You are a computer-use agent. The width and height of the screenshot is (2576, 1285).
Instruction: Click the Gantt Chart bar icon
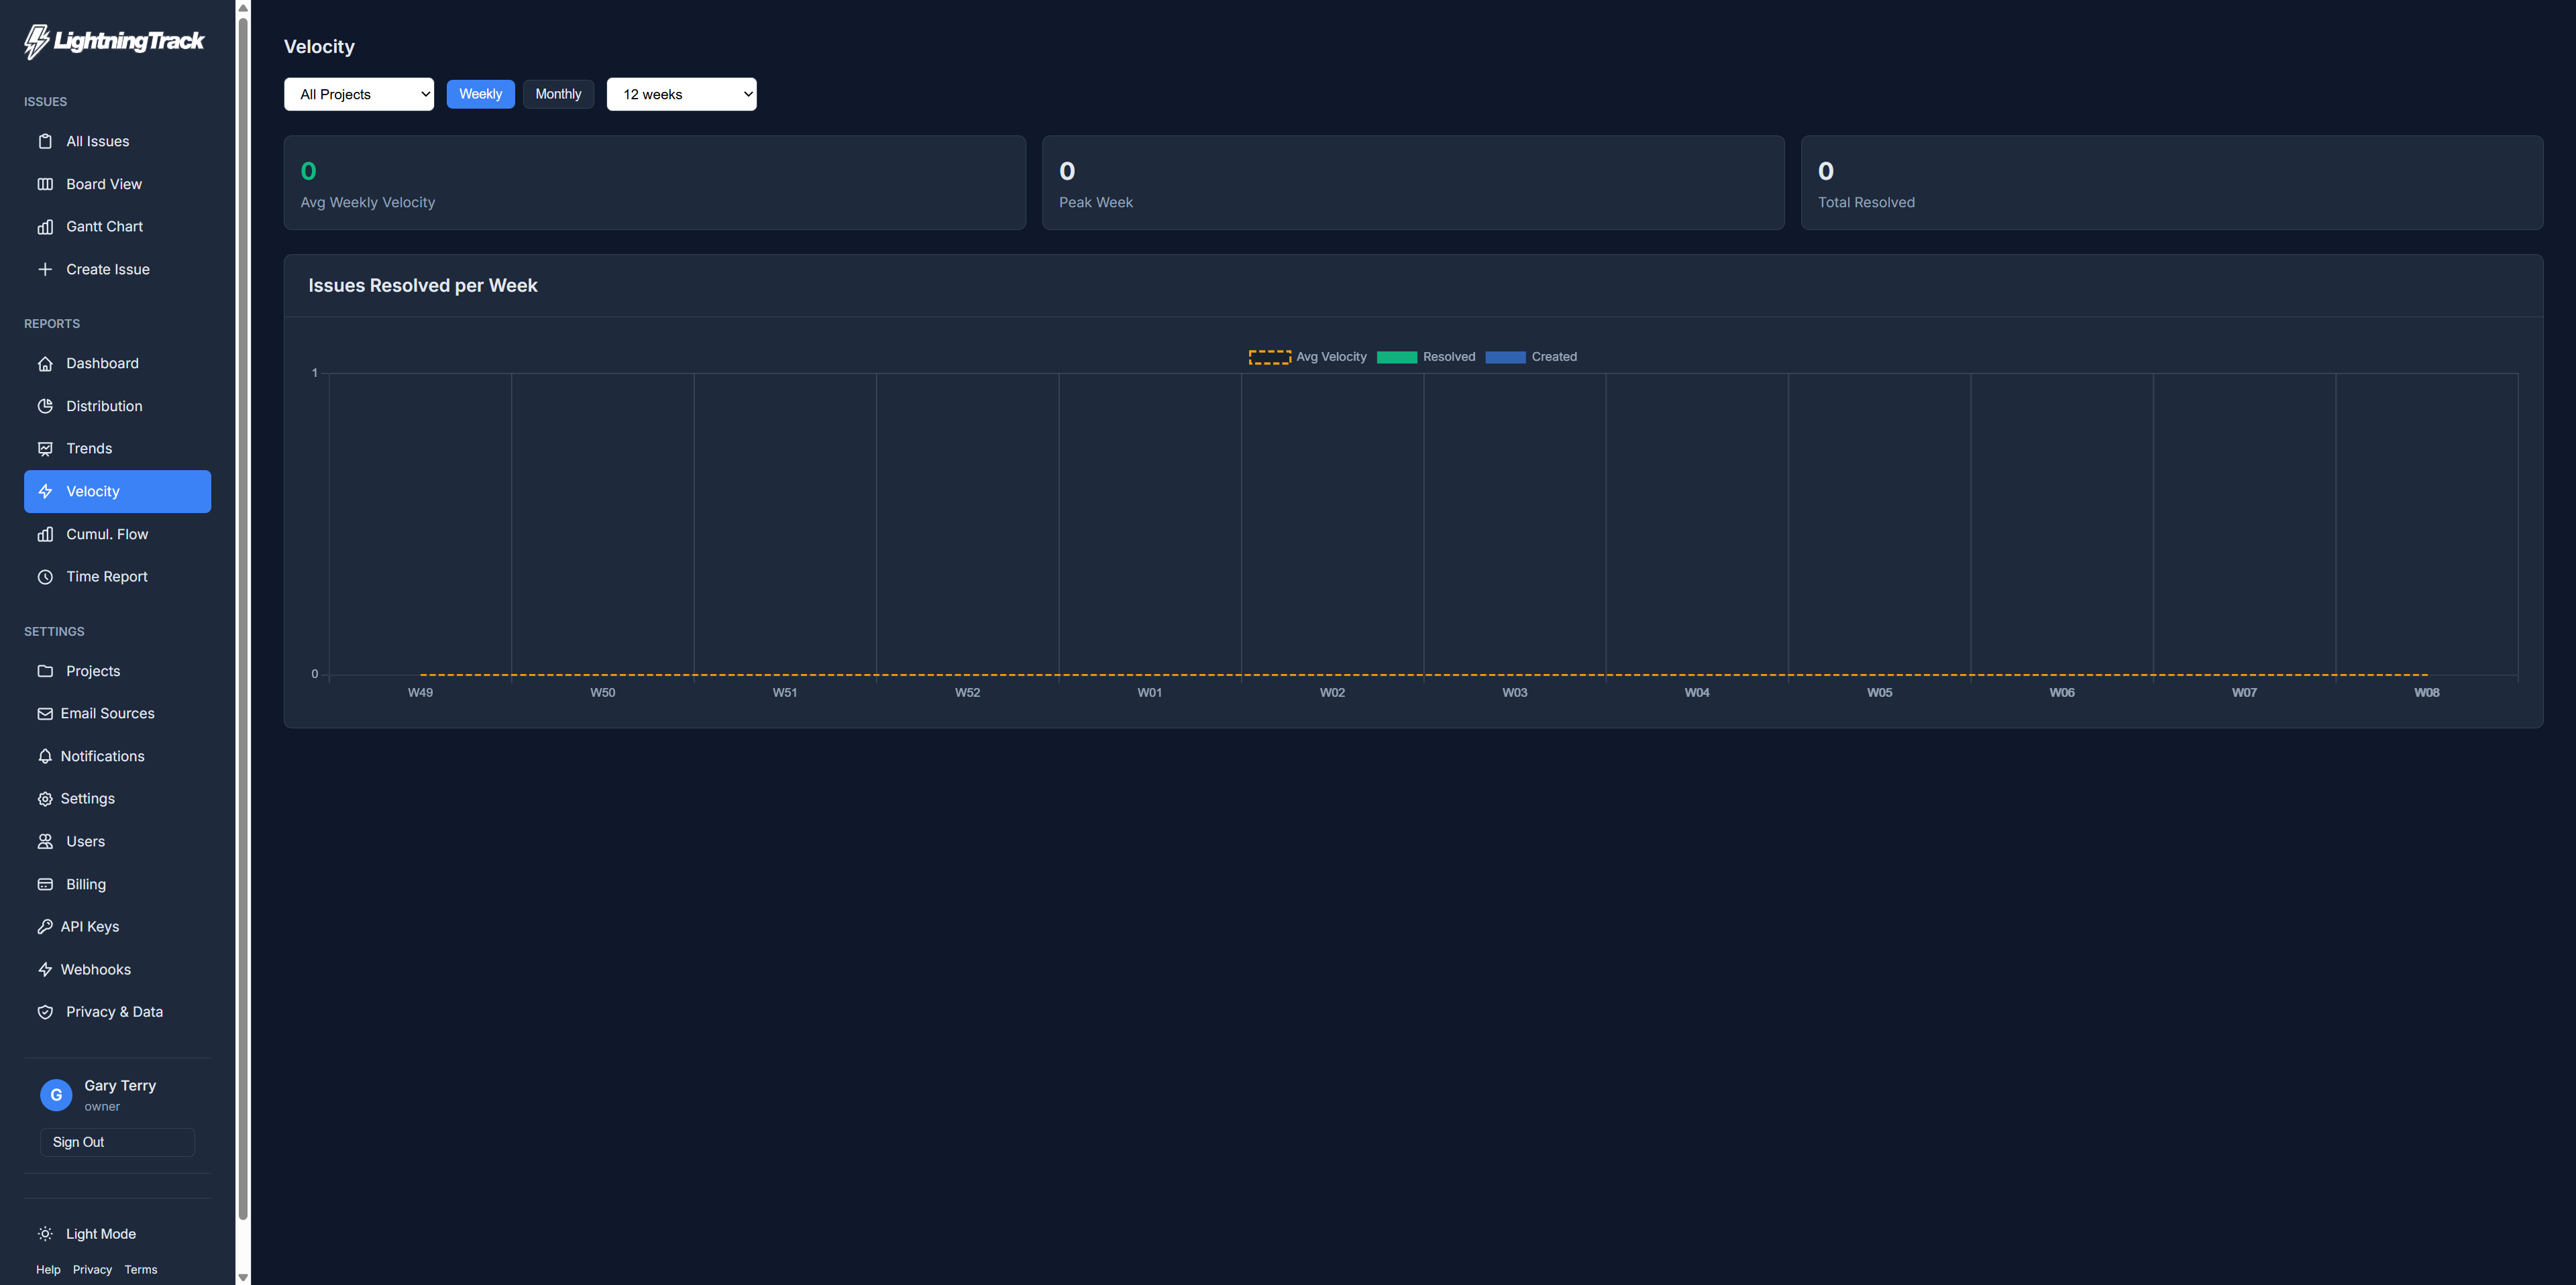pos(45,227)
